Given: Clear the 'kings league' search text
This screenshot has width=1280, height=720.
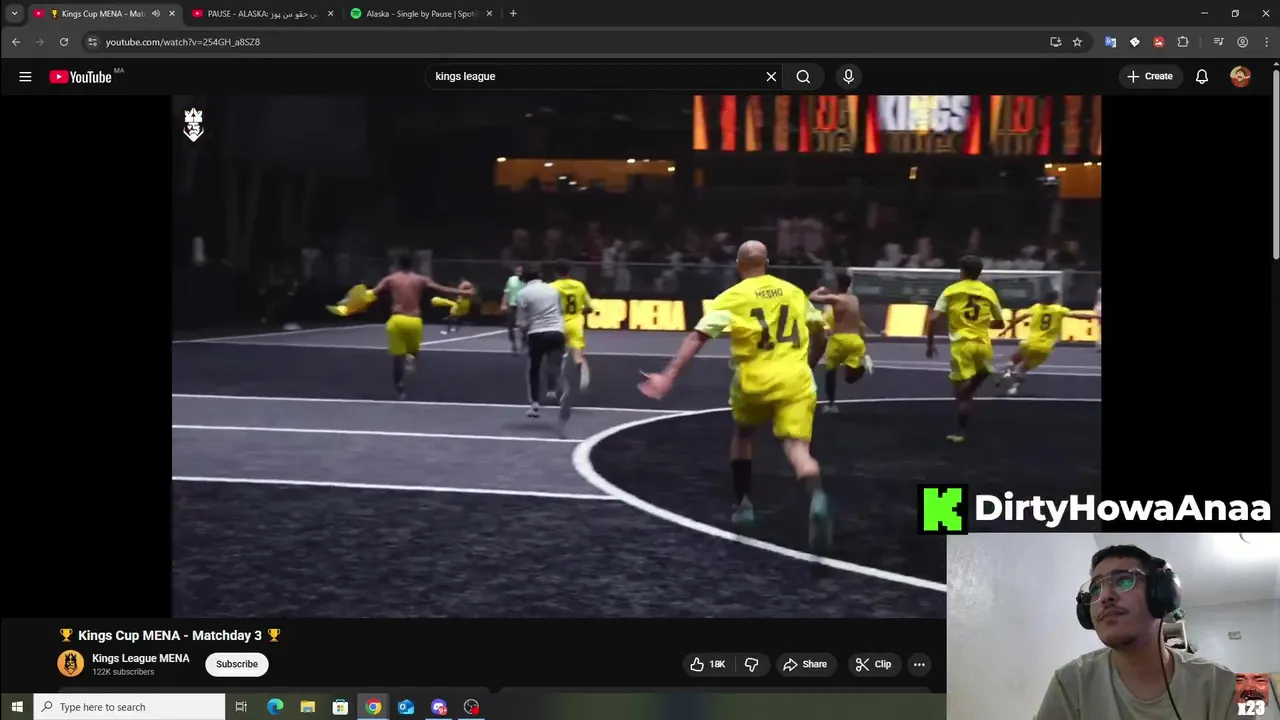Looking at the screenshot, I should point(771,76).
